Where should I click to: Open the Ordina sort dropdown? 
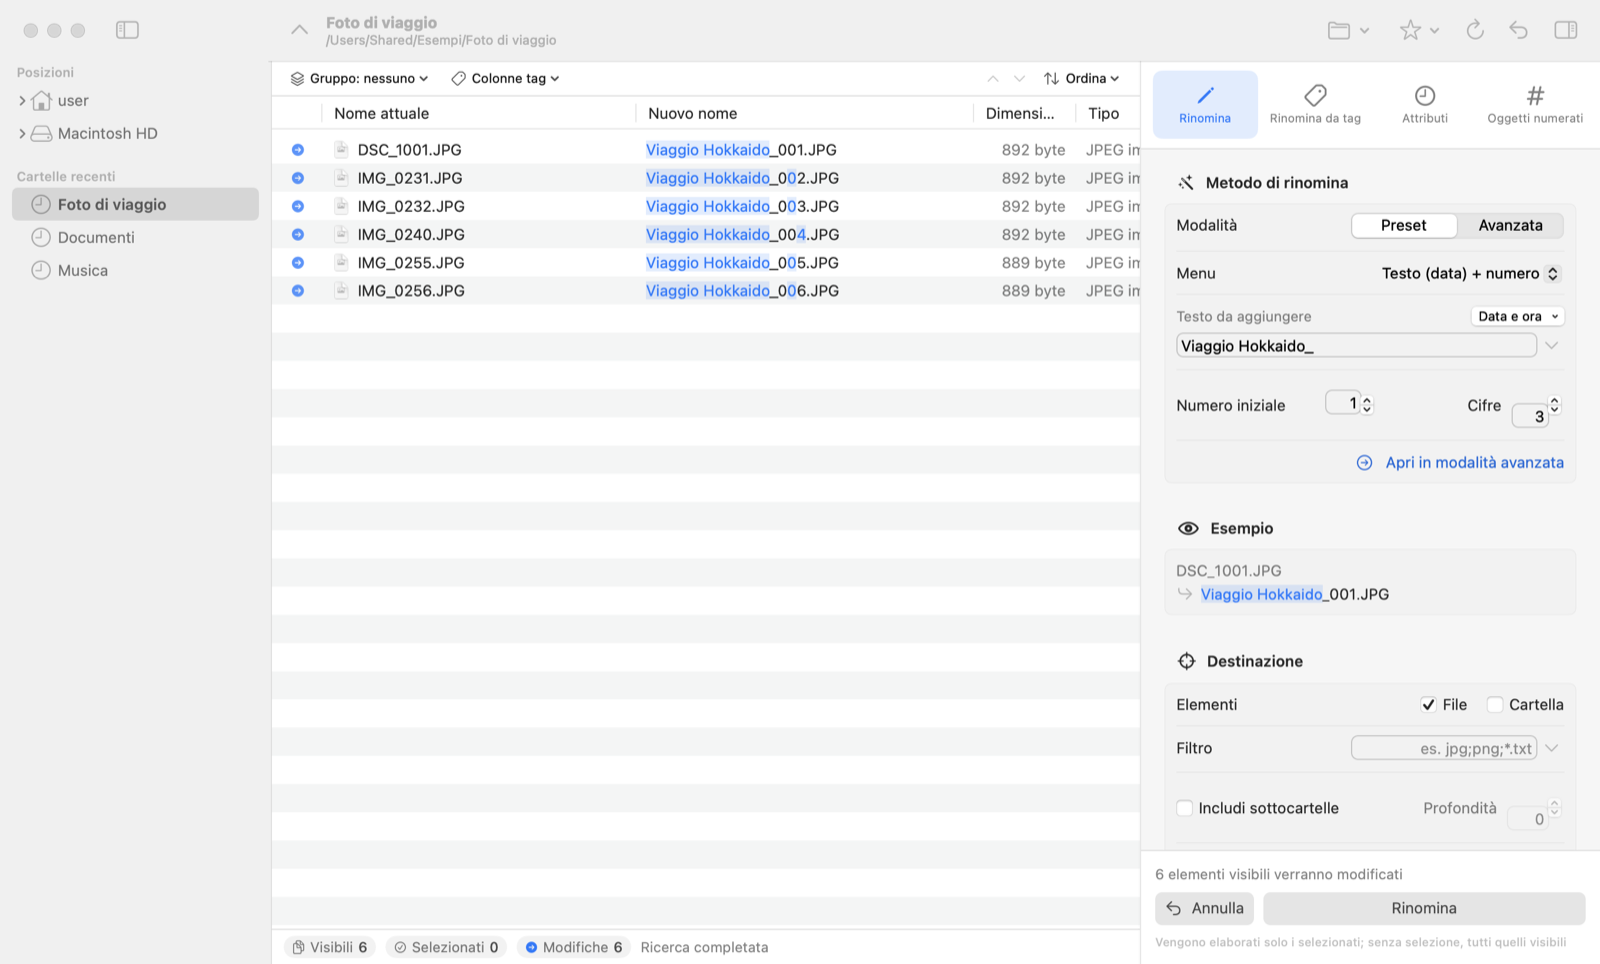(1082, 78)
